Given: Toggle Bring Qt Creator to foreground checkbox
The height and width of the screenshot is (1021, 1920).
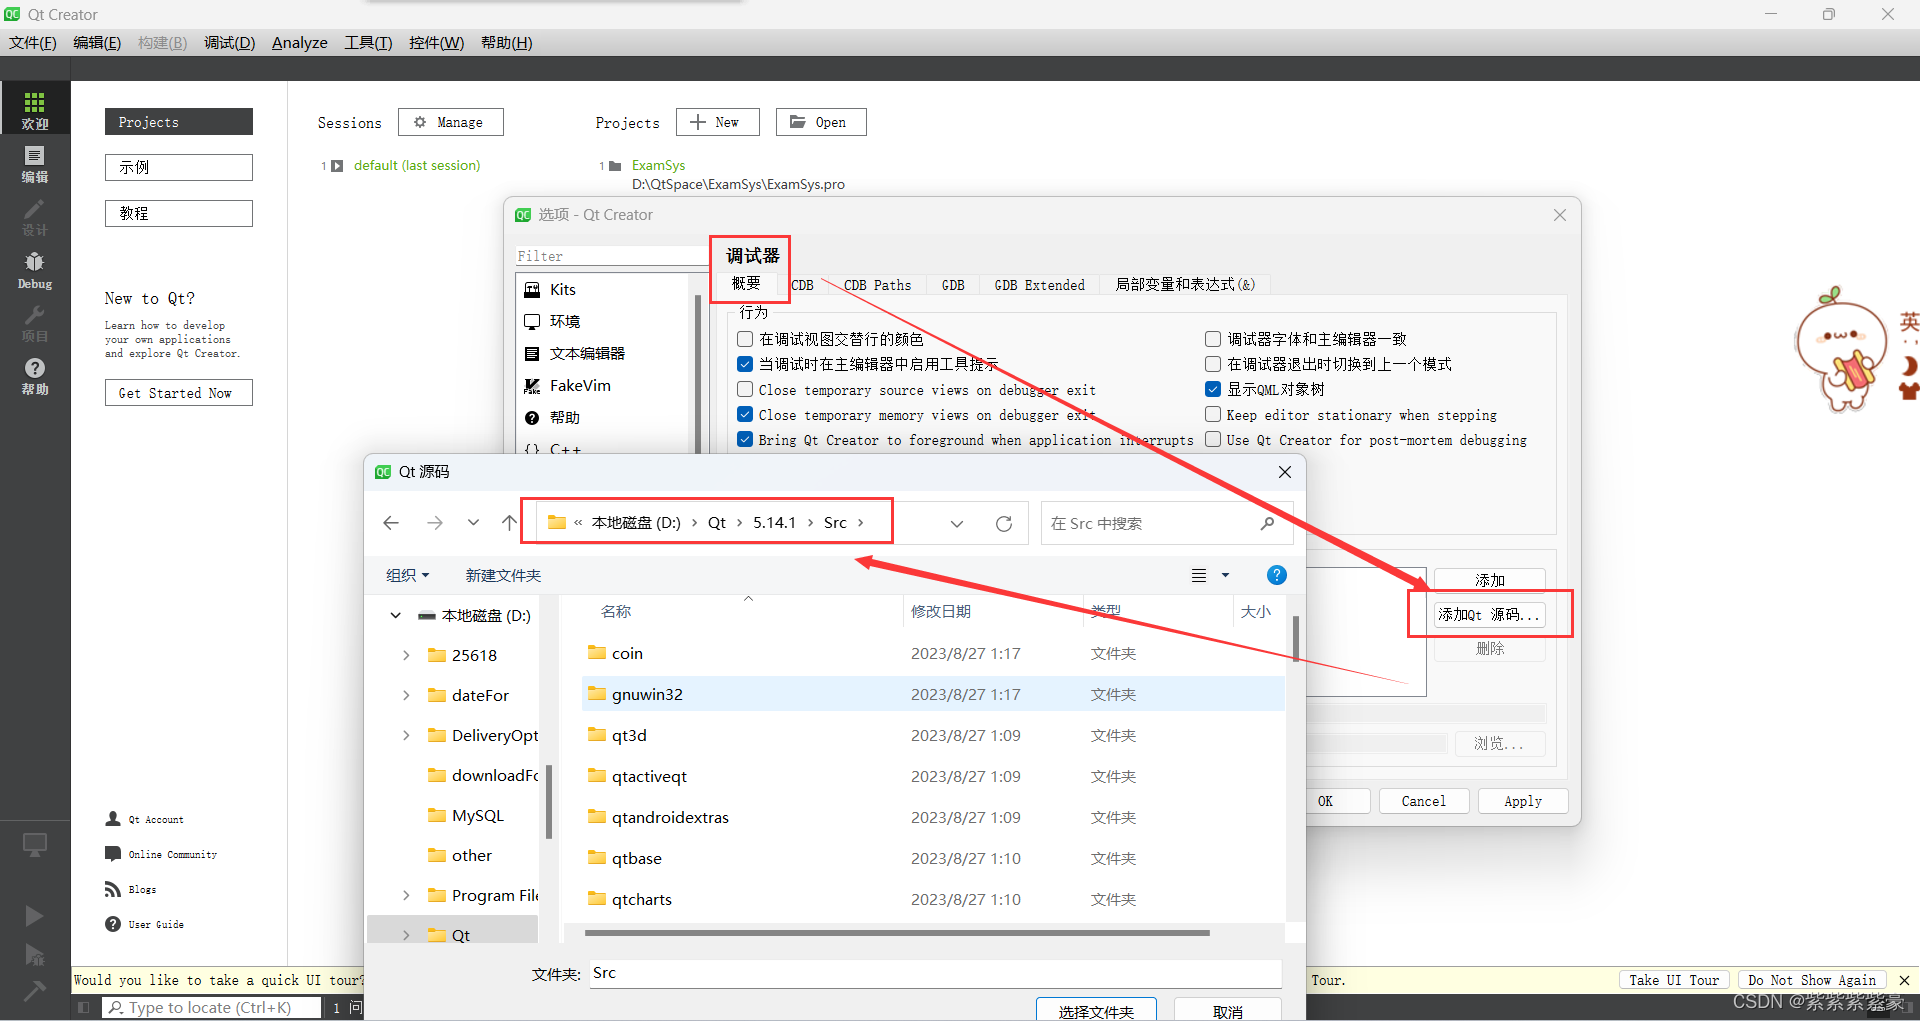Looking at the screenshot, I should click(745, 439).
